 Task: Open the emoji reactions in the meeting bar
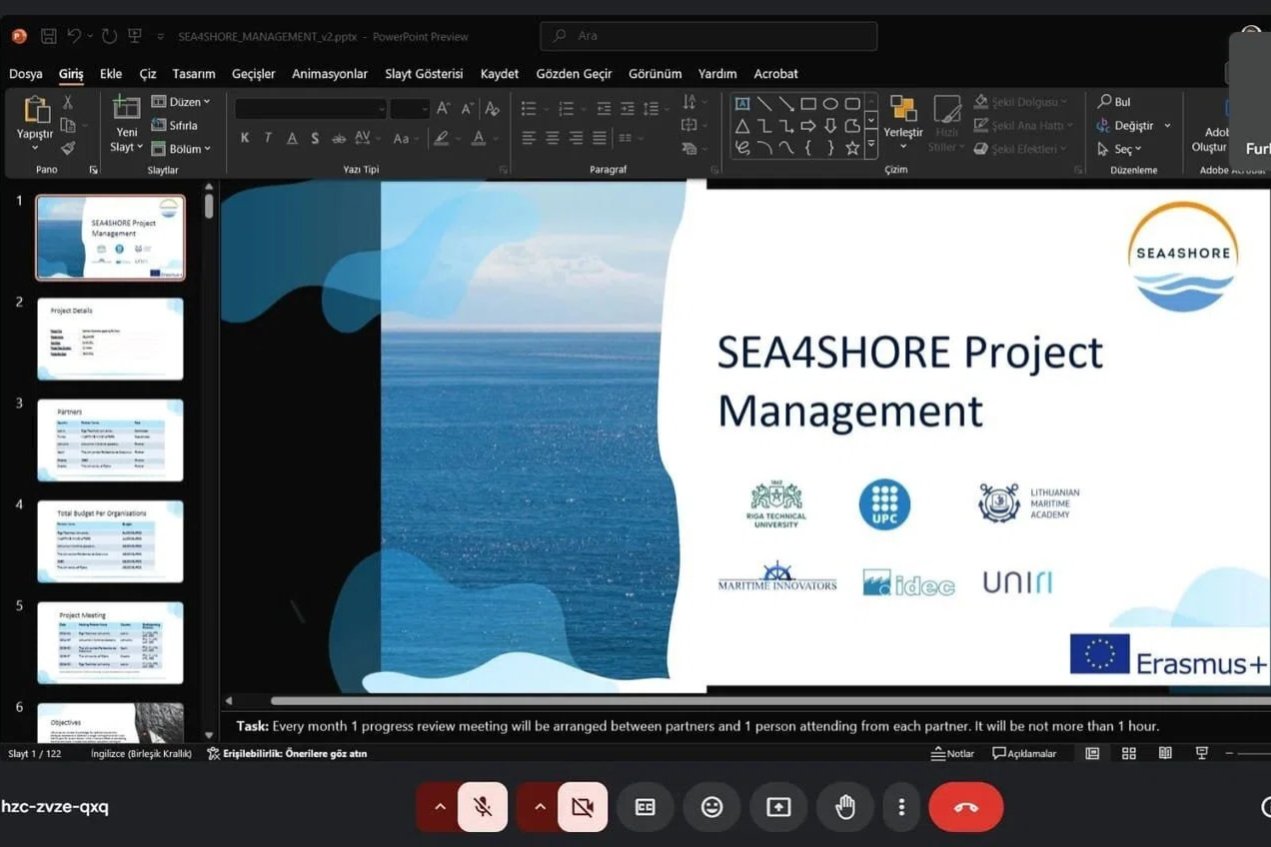pos(712,807)
